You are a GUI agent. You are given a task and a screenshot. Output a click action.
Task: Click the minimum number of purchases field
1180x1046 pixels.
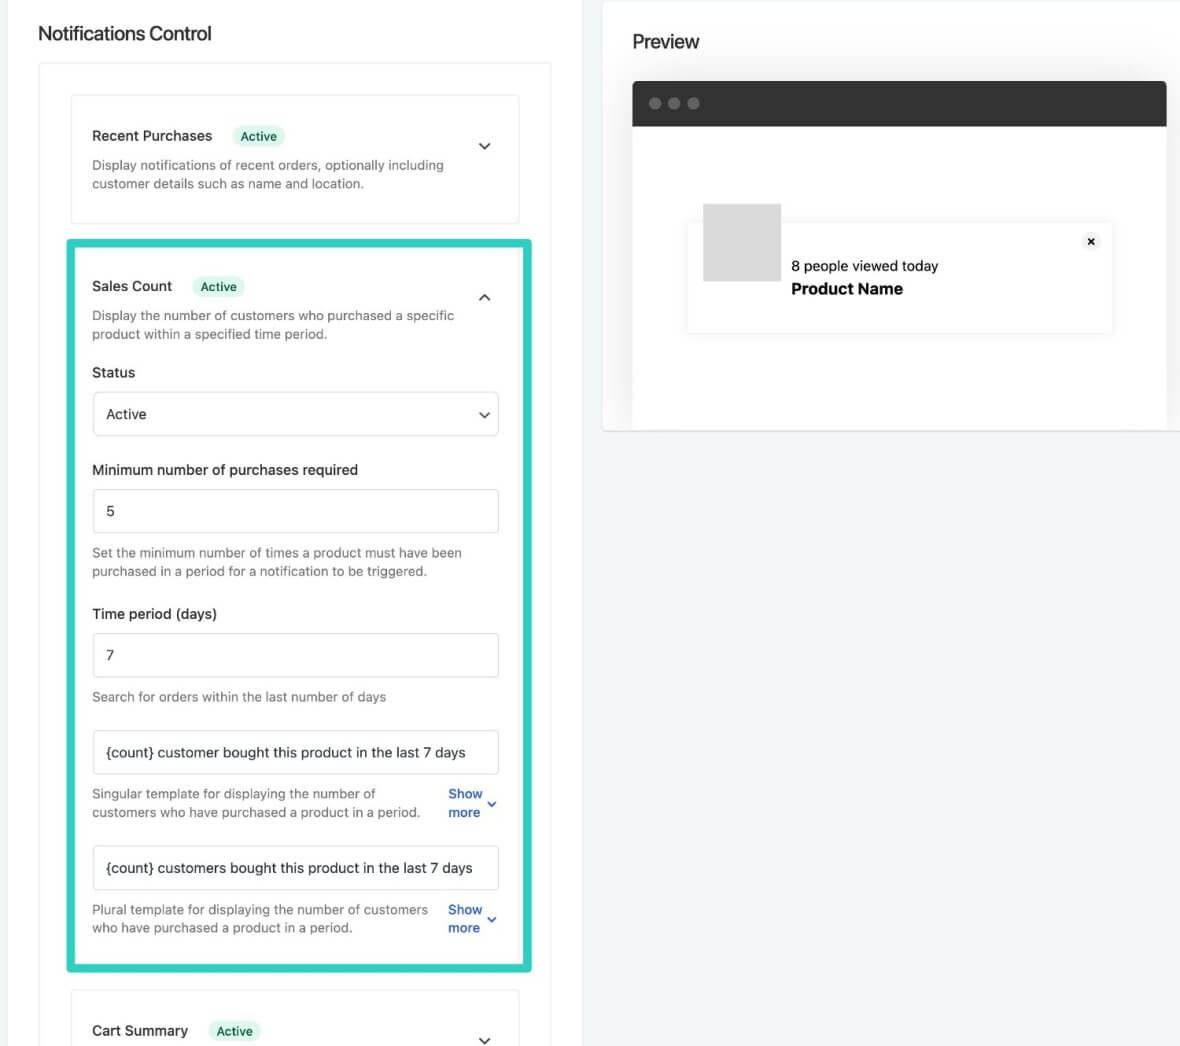coord(295,511)
